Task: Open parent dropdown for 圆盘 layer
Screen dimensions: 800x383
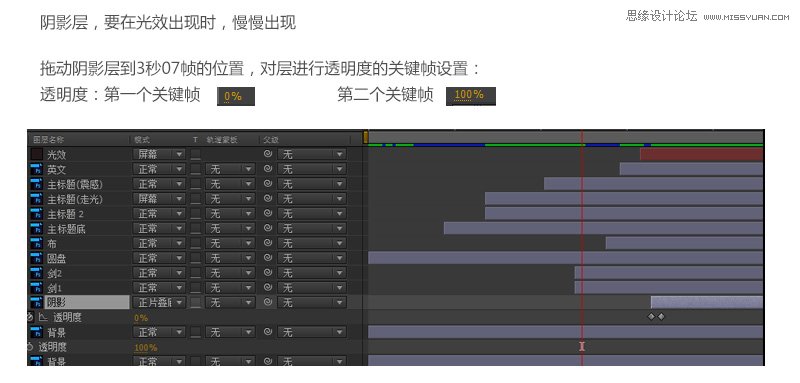Action: click(312, 258)
